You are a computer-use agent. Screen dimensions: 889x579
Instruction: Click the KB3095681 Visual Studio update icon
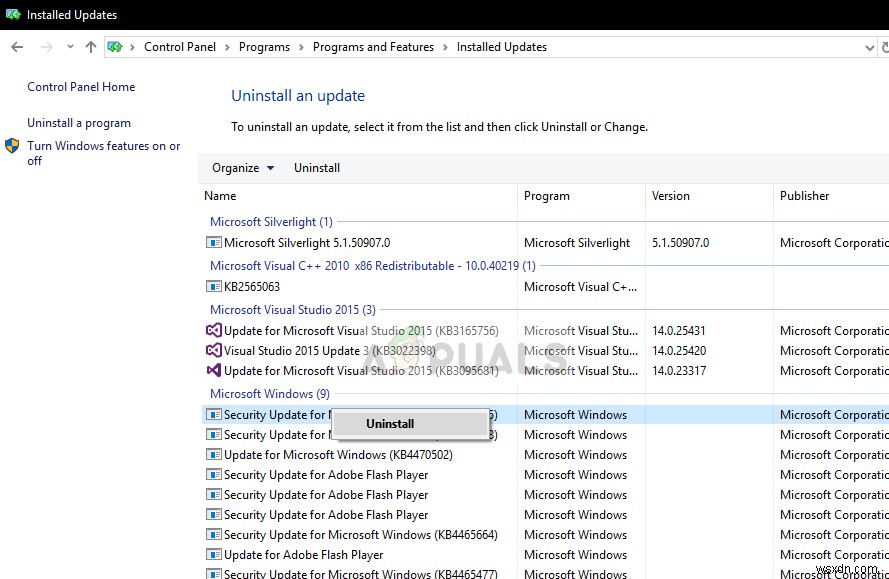213,370
